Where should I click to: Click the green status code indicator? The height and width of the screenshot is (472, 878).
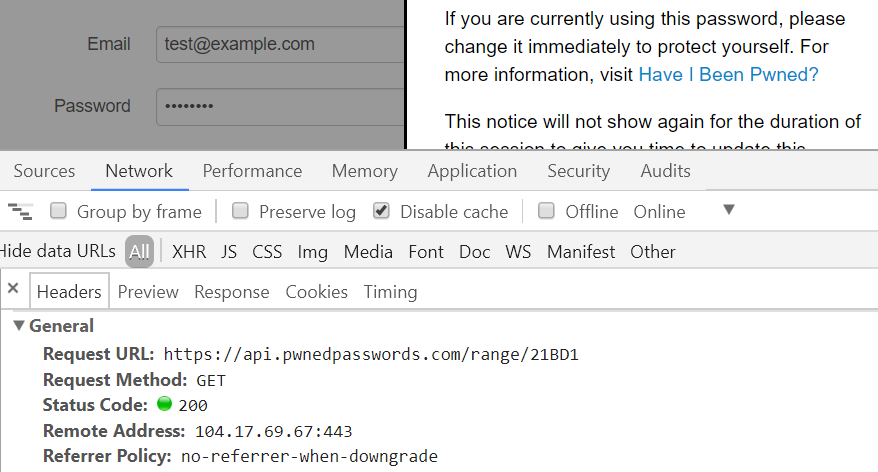(165, 404)
